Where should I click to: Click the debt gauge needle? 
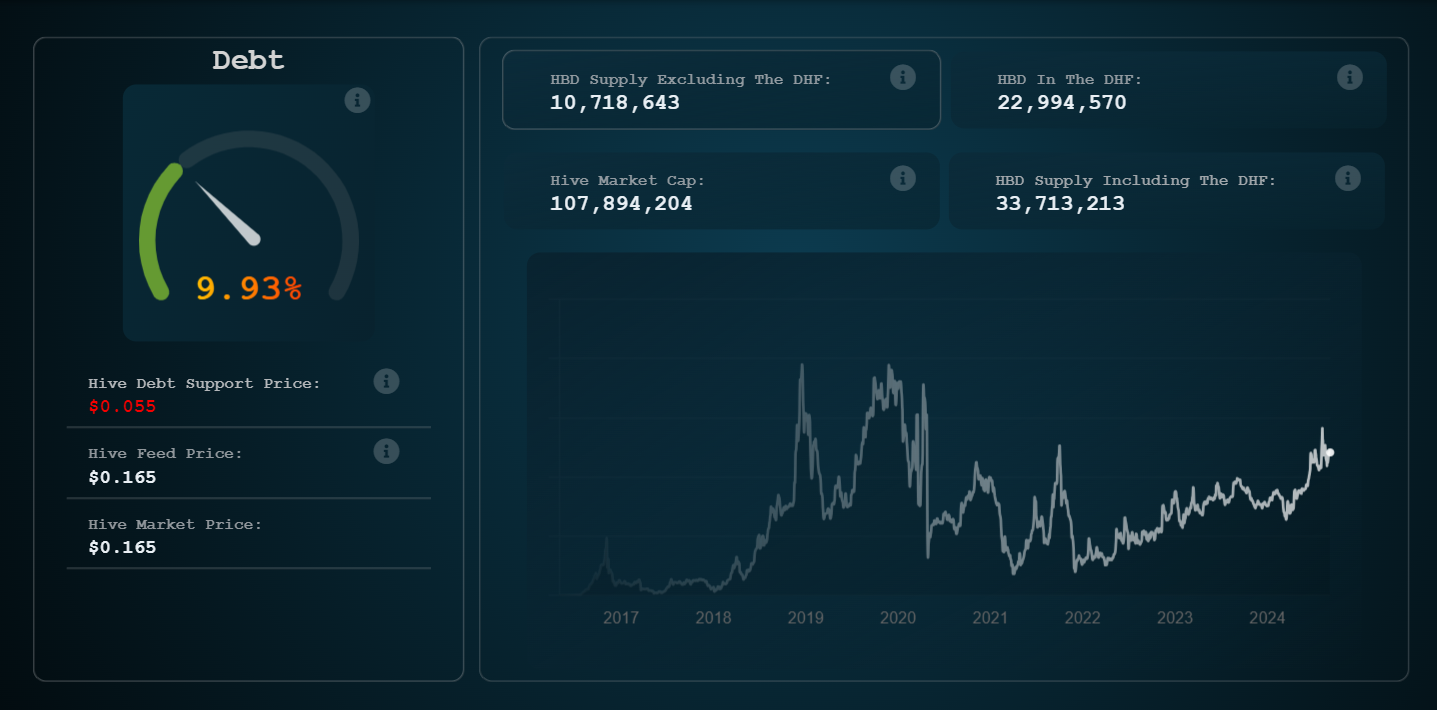(228, 213)
